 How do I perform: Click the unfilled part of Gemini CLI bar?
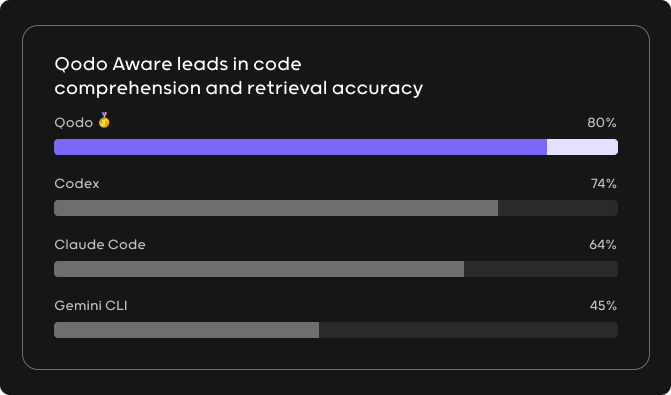click(x=468, y=330)
